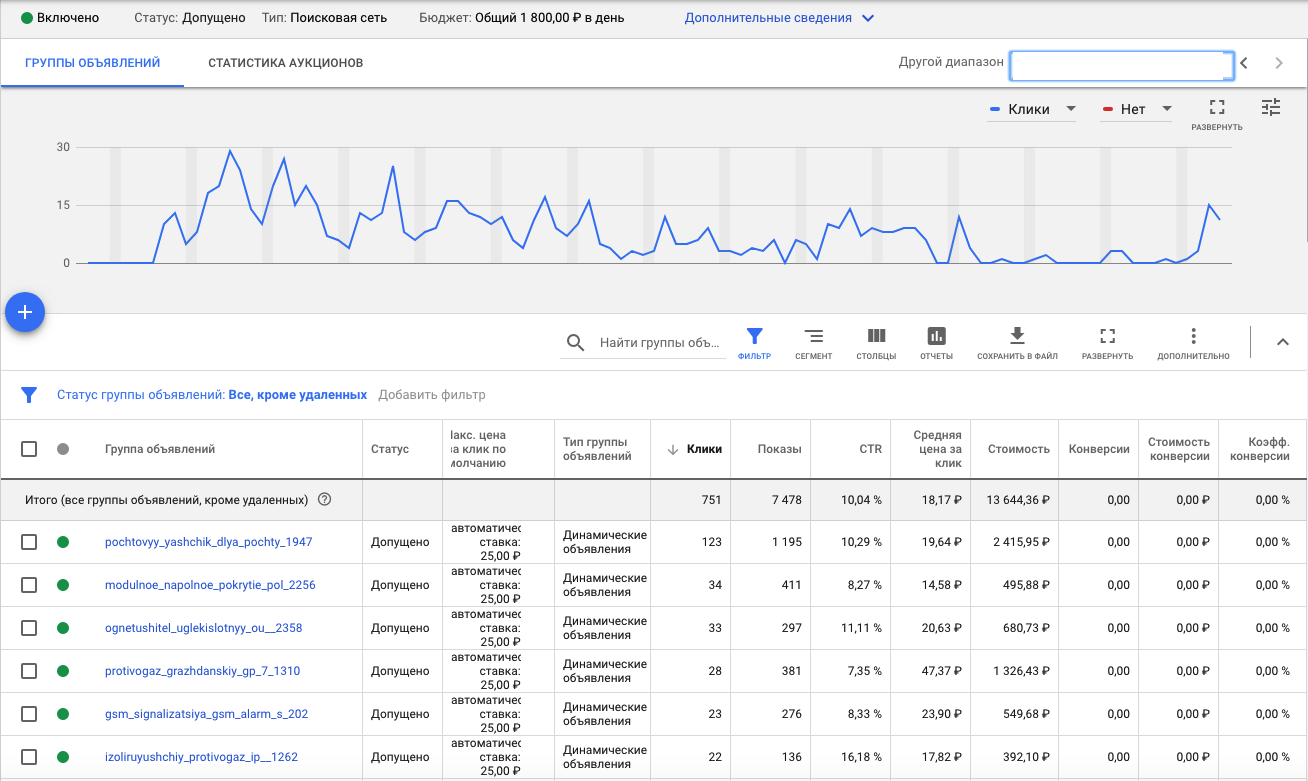This screenshot has width=1308, height=781.
Task: Edit the Все, кроме удаленных status filter
Action: 298,395
